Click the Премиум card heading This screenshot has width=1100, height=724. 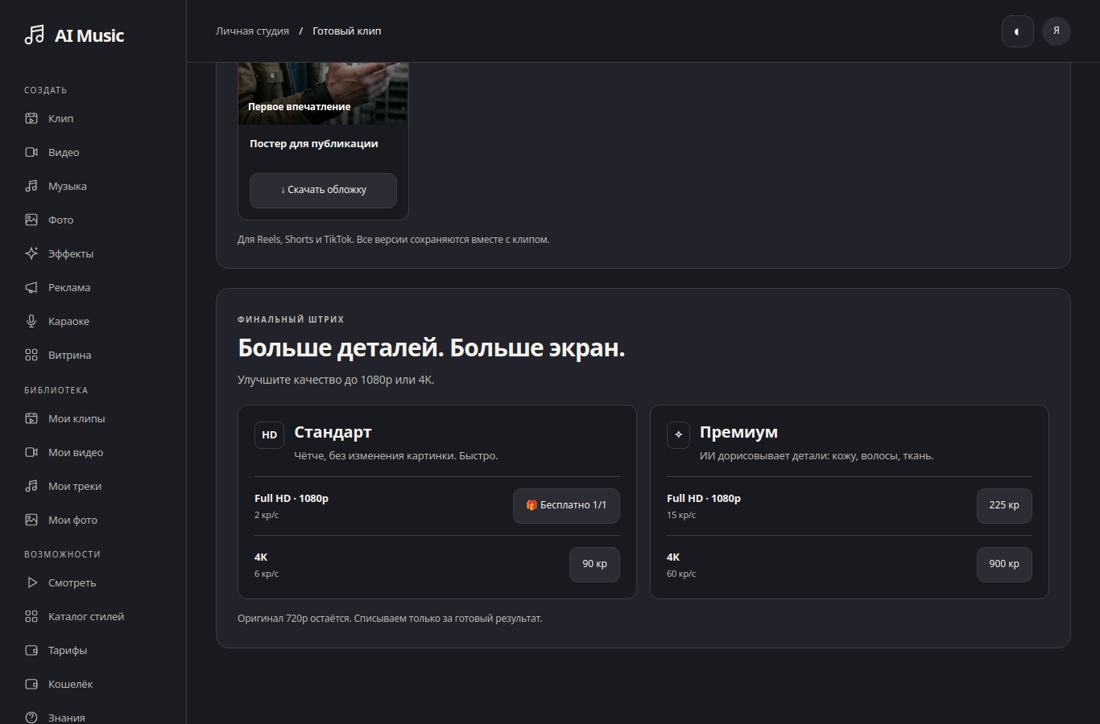point(739,432)
